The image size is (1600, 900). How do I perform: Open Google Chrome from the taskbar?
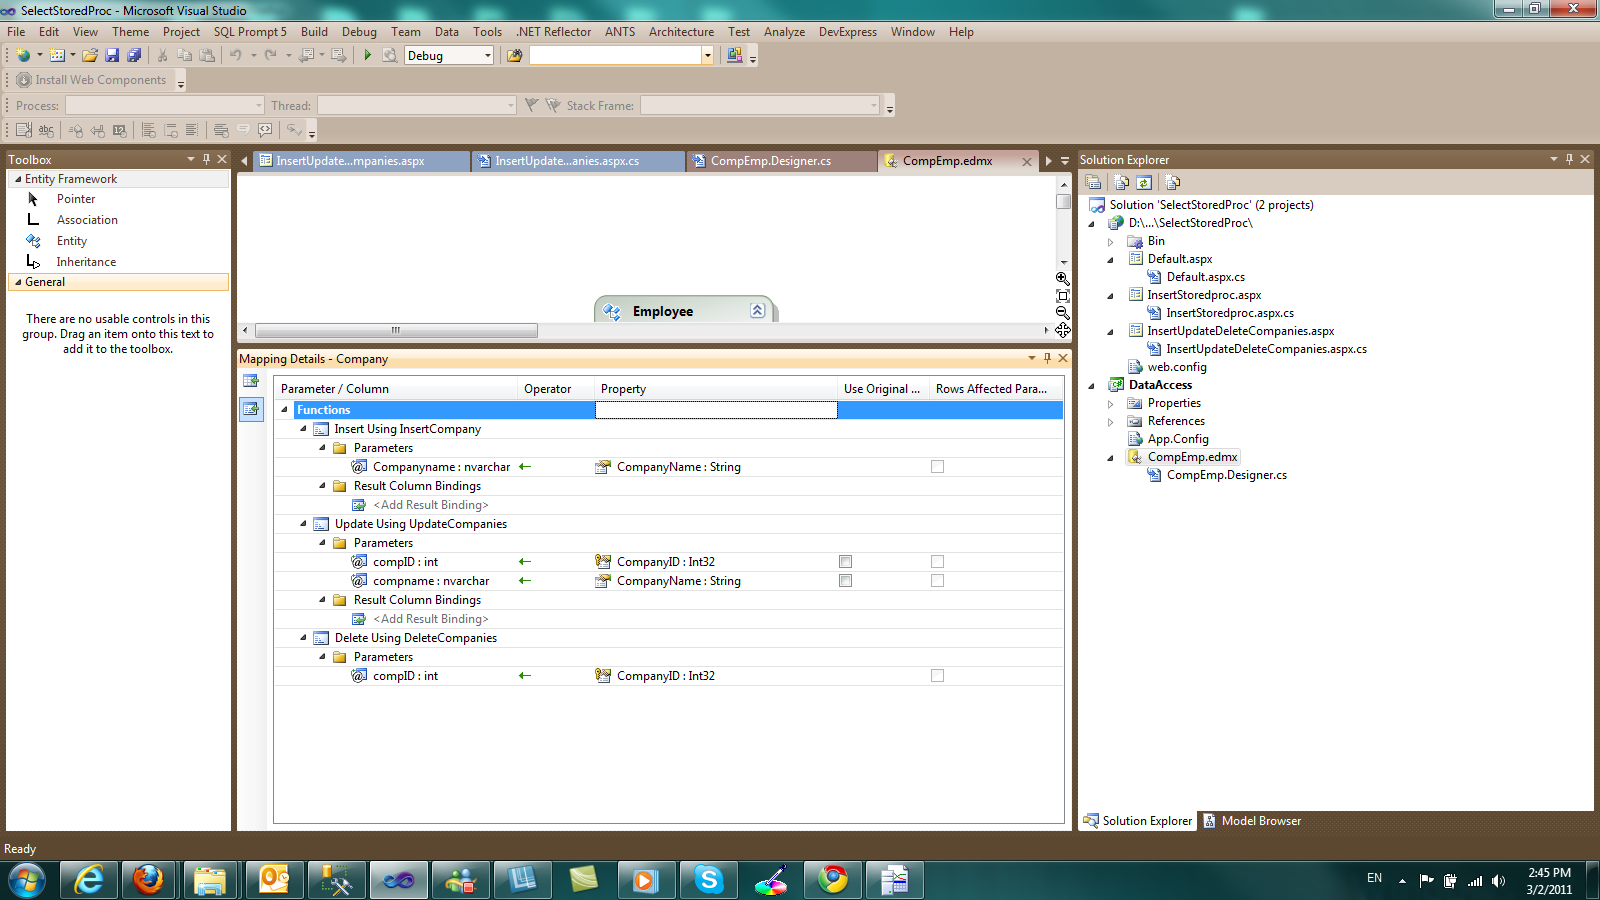[833, 880]
